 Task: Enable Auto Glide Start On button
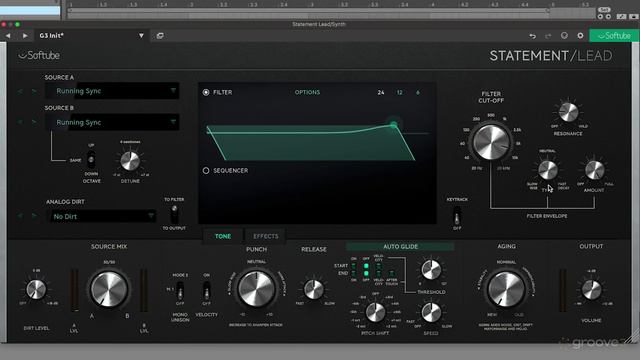[353, 266]
